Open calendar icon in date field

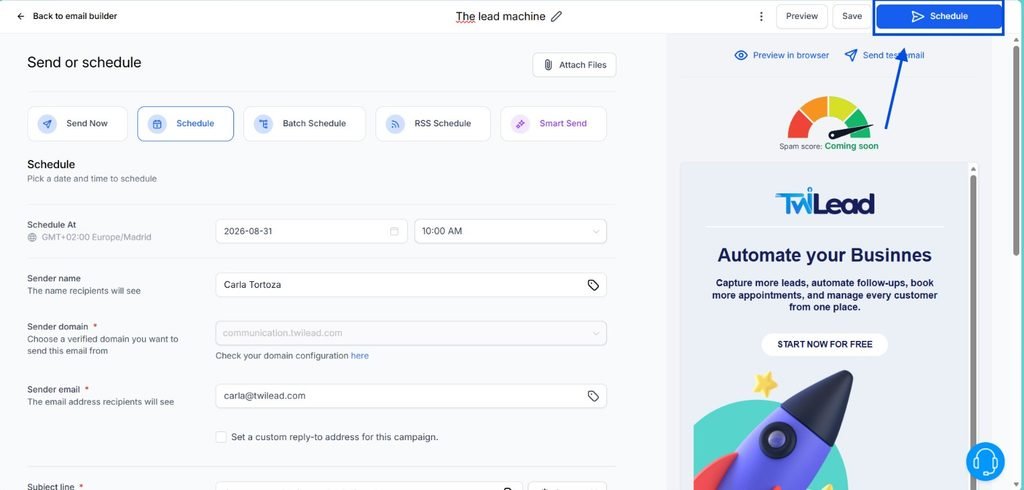(x=394, y=231)
